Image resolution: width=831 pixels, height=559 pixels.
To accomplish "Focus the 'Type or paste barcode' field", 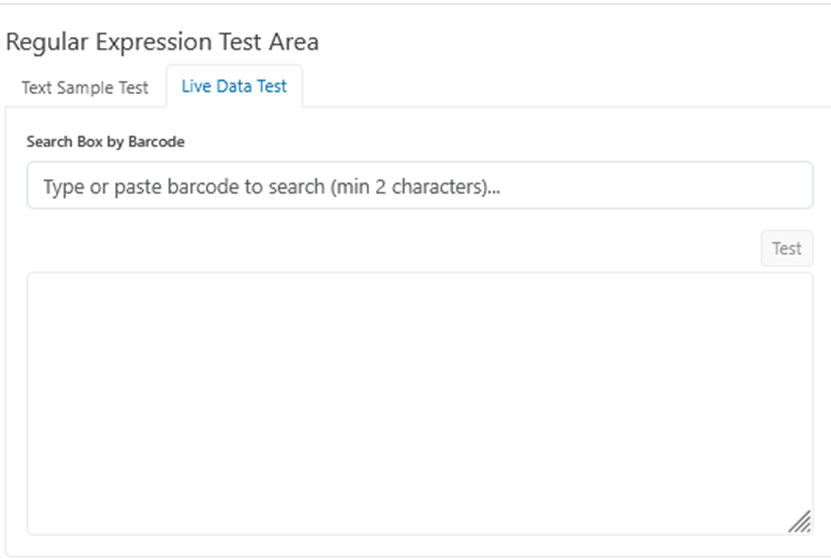I will (420, 186).
